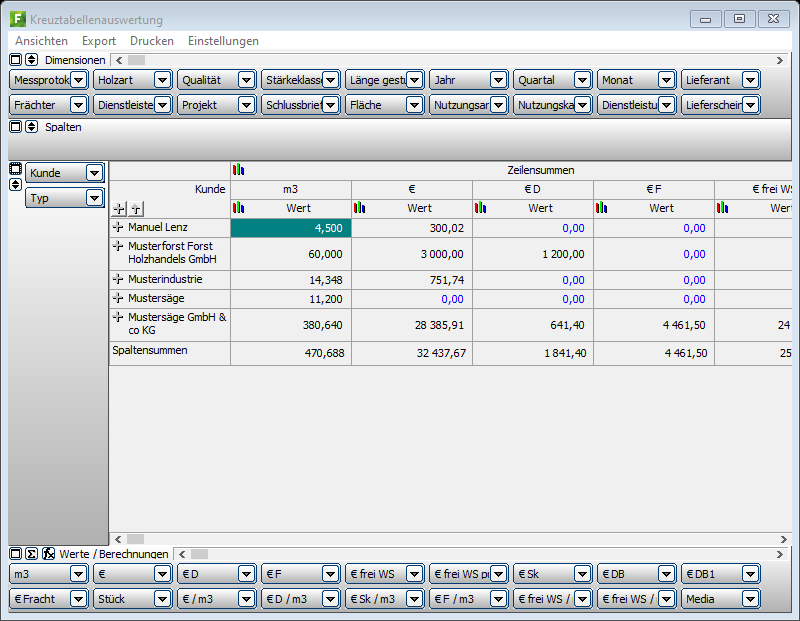Click the chart icon above Zeilensummen header
Viewport: 800px width, 621px height.
[x=238, y=170]
